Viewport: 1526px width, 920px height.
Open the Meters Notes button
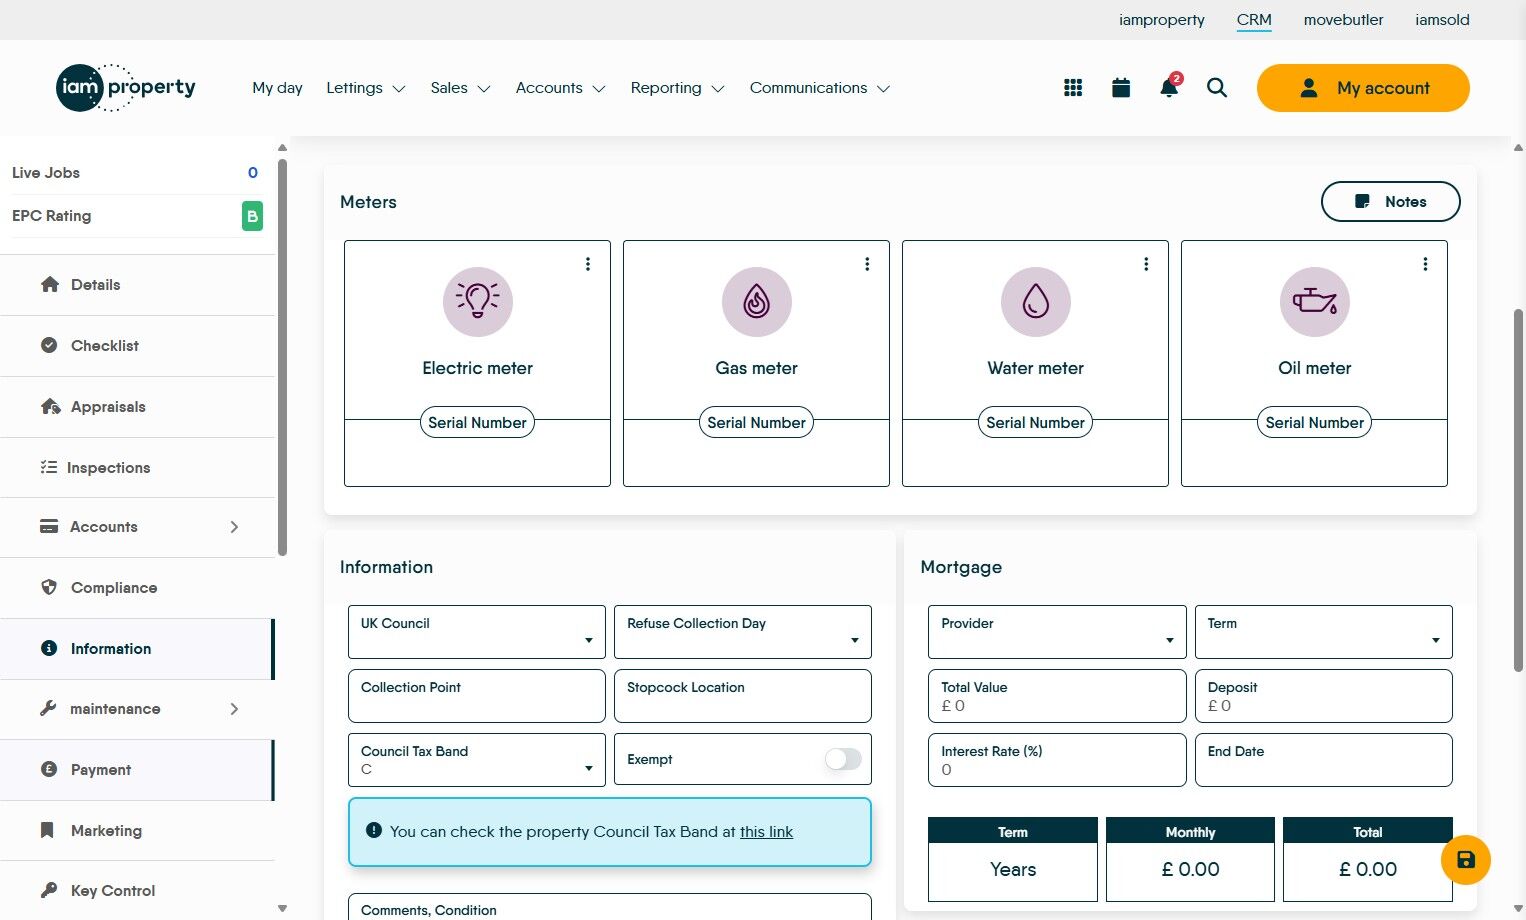[x=1391, y=201]
